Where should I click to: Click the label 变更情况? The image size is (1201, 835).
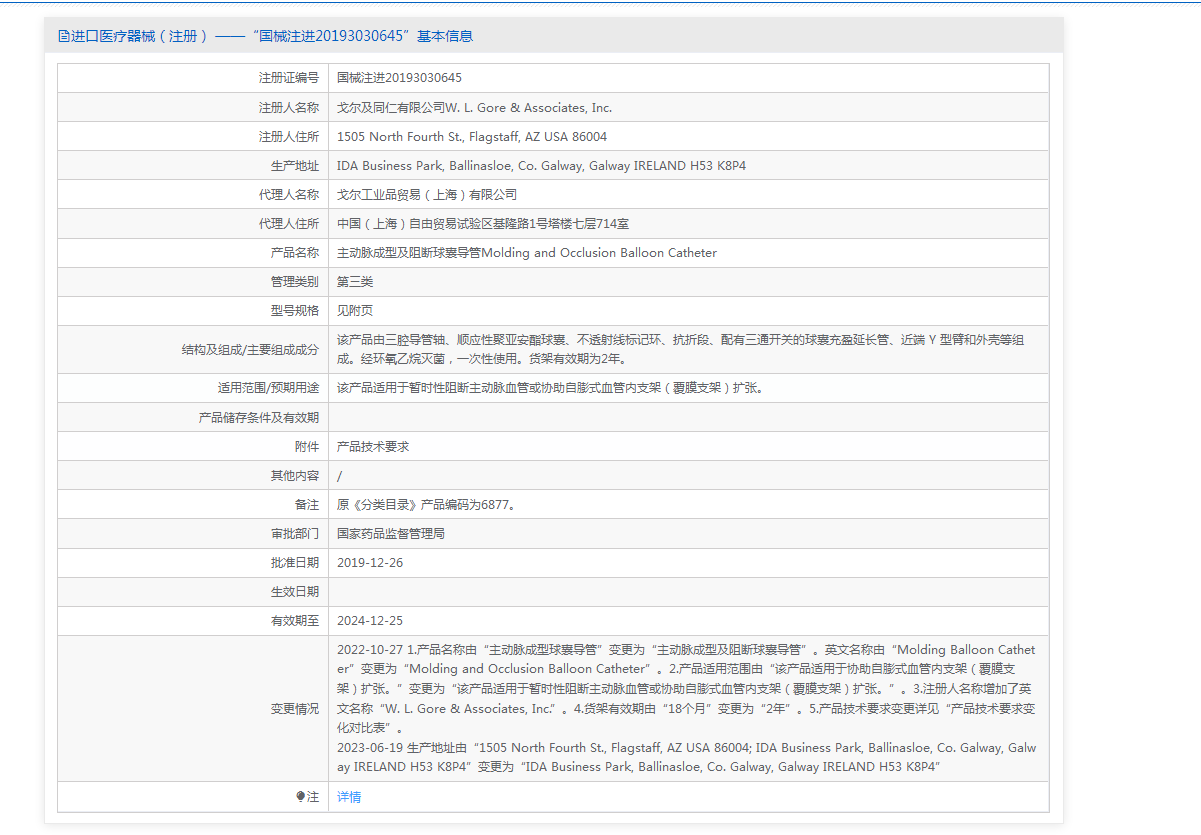pyautogui.click(x=295, y=708)
